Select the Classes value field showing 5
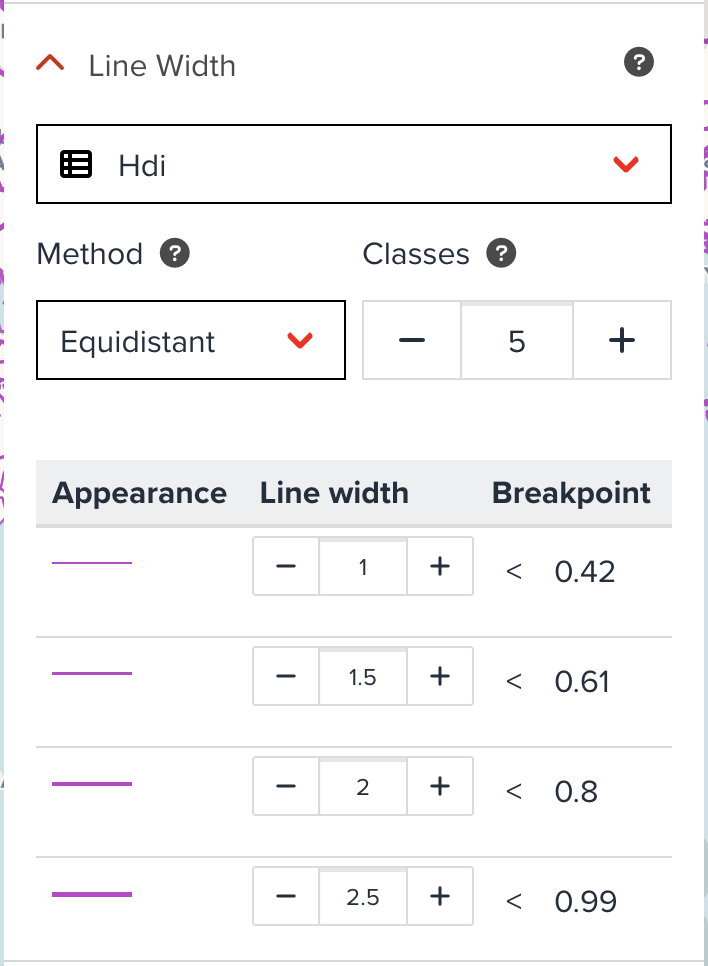708x966 pixels. [x=516, y=340]
